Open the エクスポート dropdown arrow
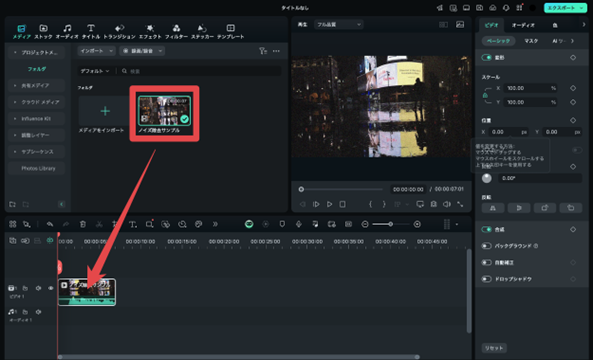 pos(582,8)
